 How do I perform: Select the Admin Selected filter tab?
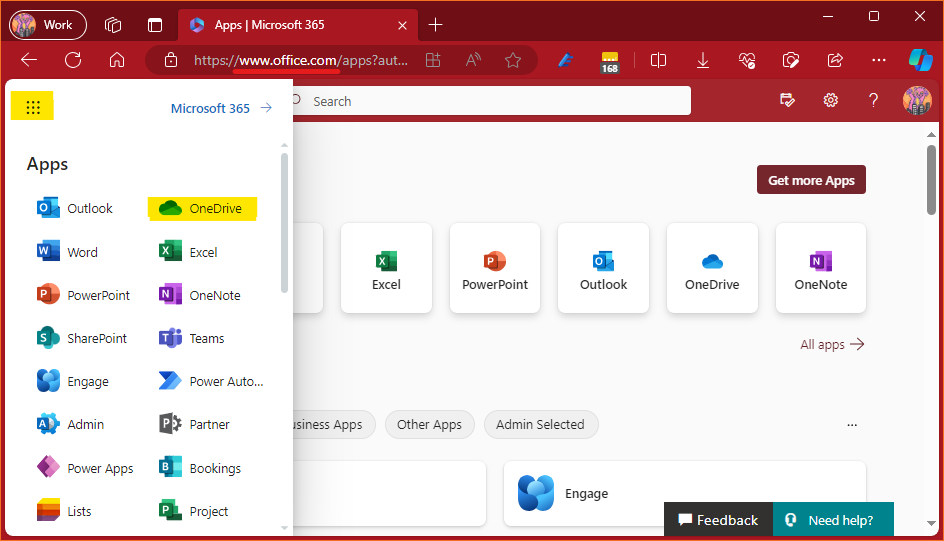tap(541, 424)
